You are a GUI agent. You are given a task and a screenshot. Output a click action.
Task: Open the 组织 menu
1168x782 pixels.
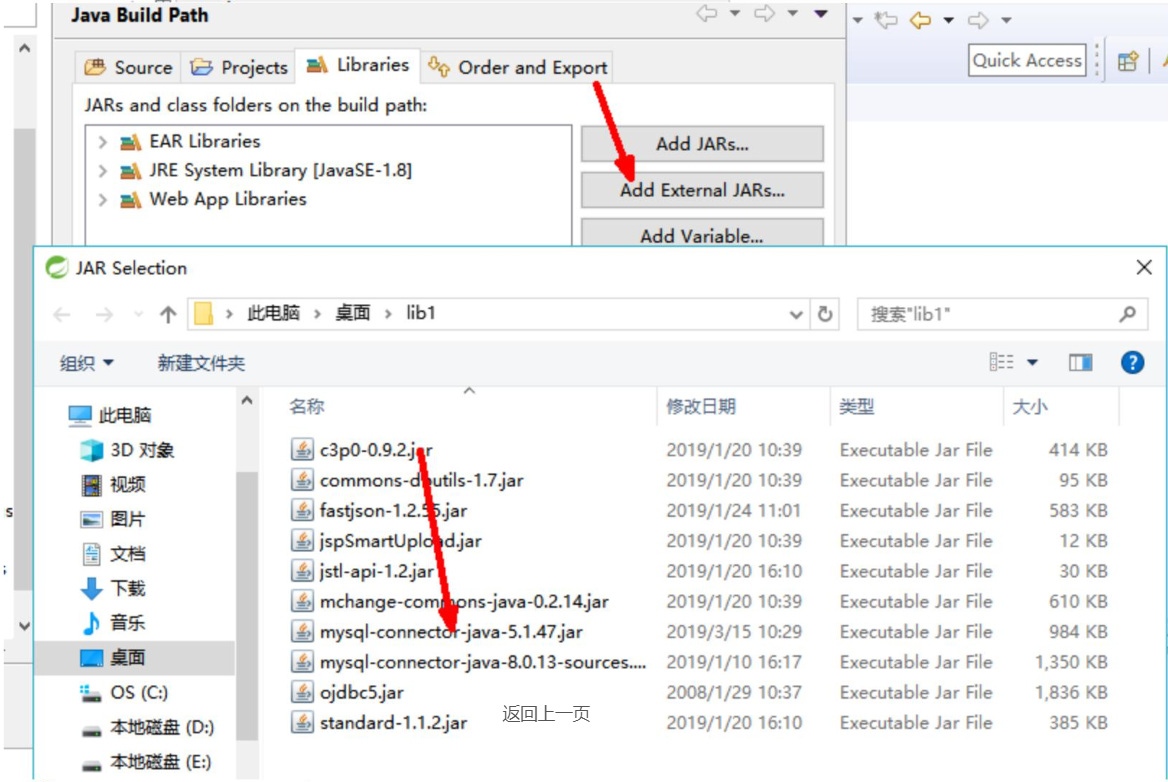(86, 363)
